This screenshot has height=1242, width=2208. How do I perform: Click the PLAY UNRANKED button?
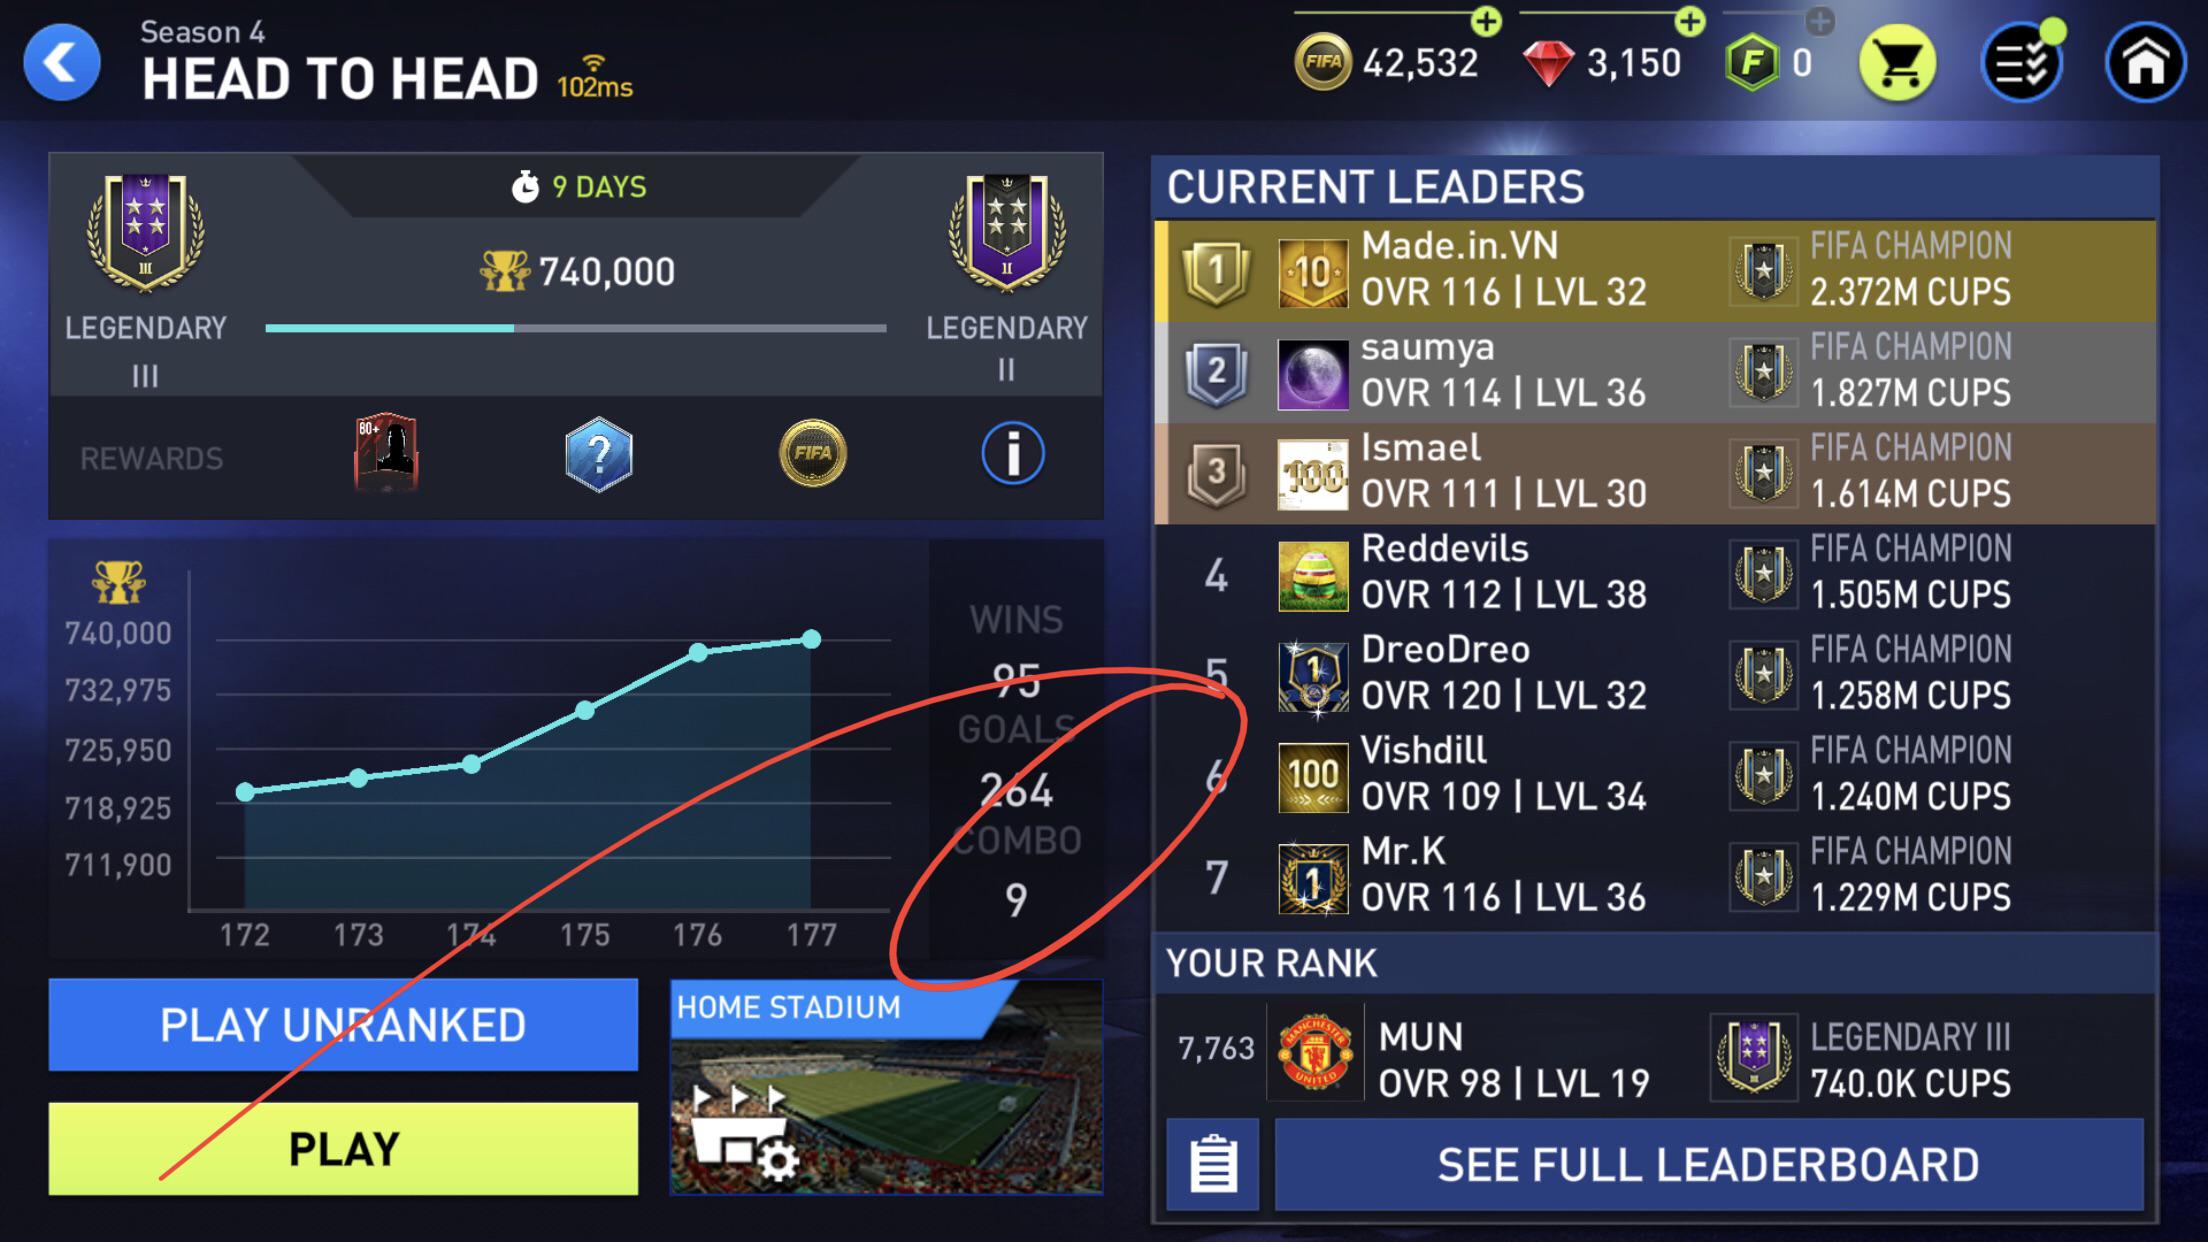click(x=343, y=1025)
